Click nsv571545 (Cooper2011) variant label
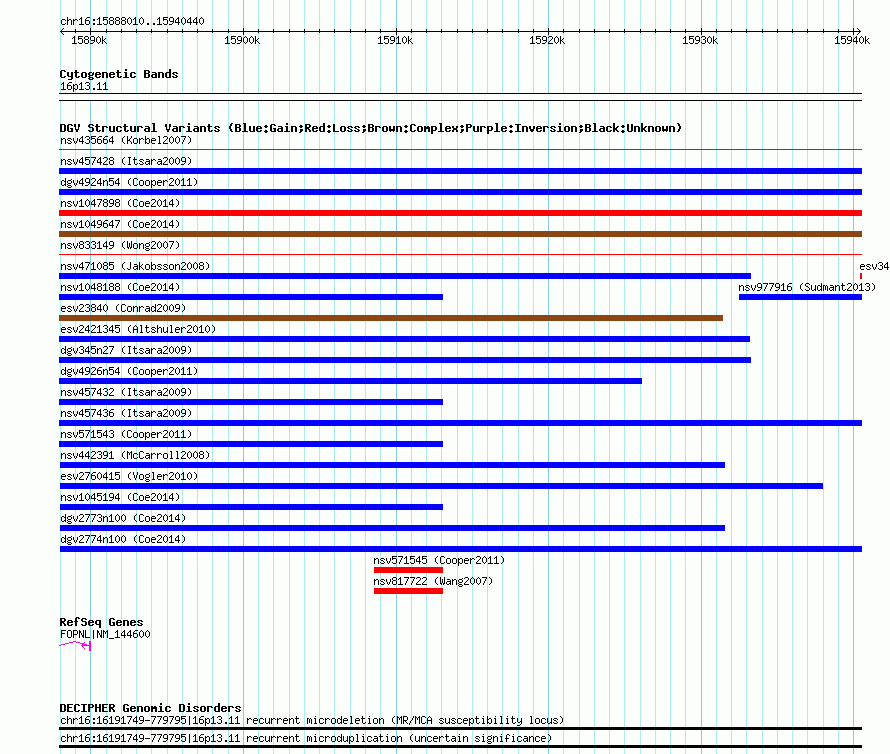The height and width of the screenshot is (754, 890). pyautogui.click(x=439, y=560)
